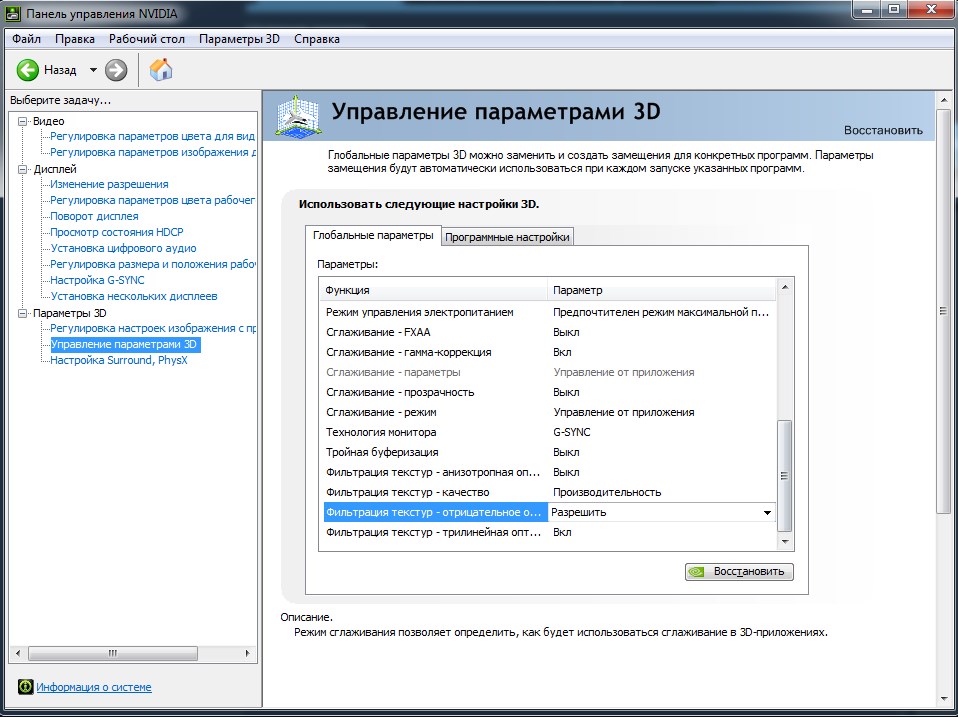This screenshot has height=717, width=958.
Task: Open the Файл menu
Action: tap(26, 39)
